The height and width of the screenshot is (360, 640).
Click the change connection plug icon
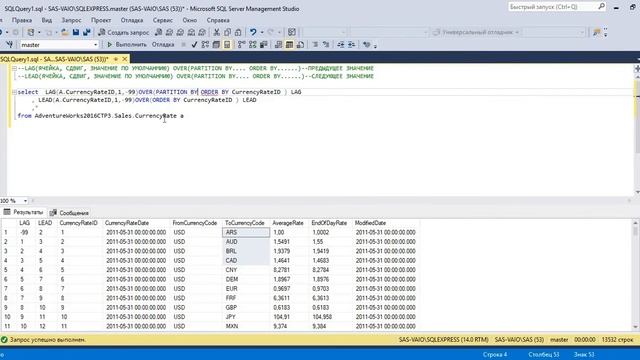[x=9, y=45]
